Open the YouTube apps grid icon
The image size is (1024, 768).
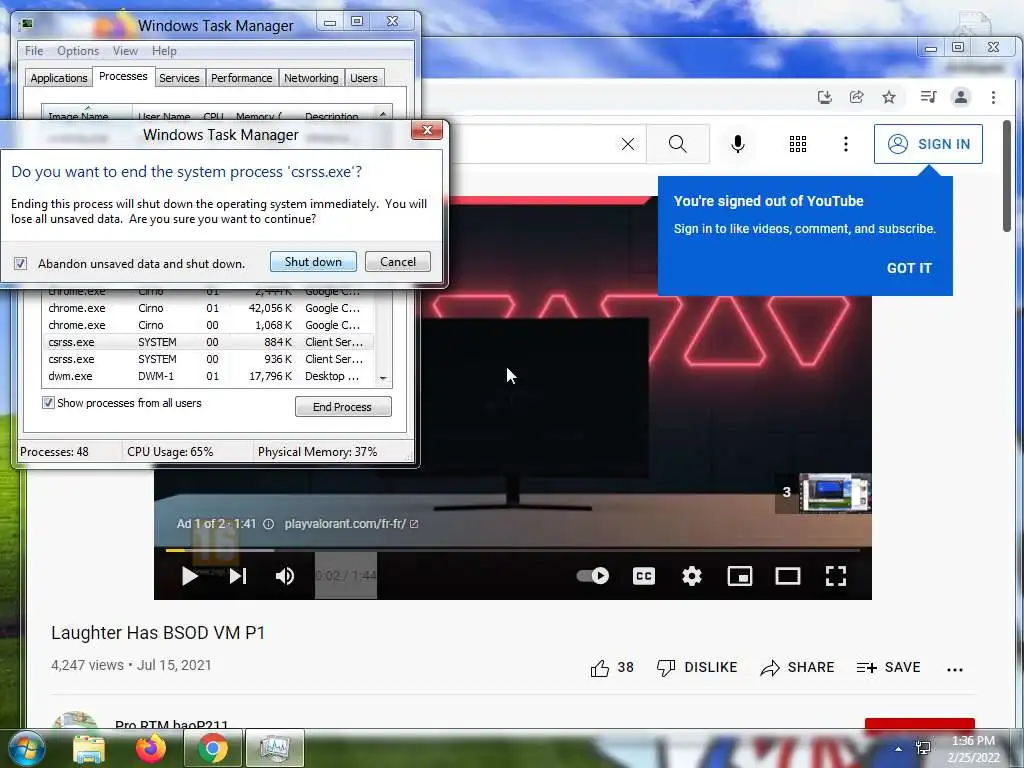[x=797, y=144]
